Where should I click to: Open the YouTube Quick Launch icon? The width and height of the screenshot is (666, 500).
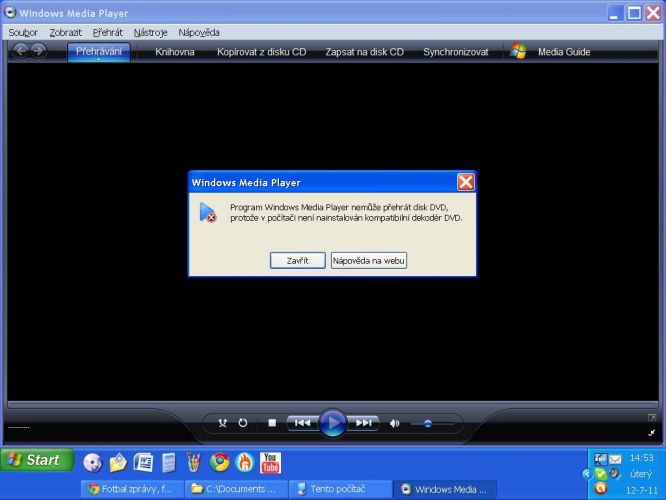pos(270,463)
